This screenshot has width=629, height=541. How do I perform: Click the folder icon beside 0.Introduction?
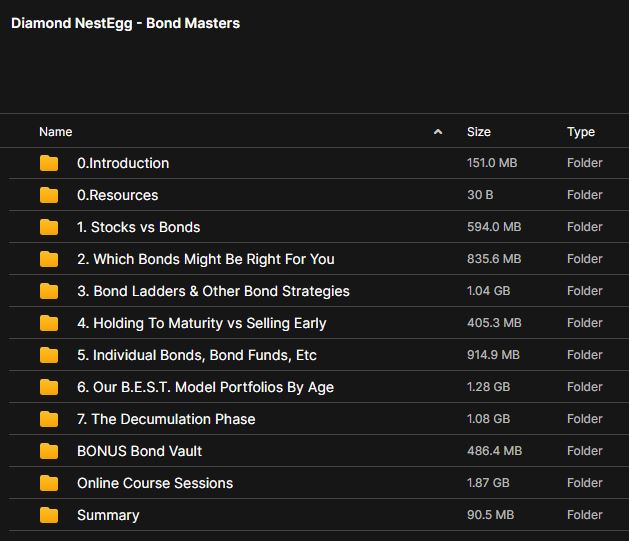pos(49,163)
